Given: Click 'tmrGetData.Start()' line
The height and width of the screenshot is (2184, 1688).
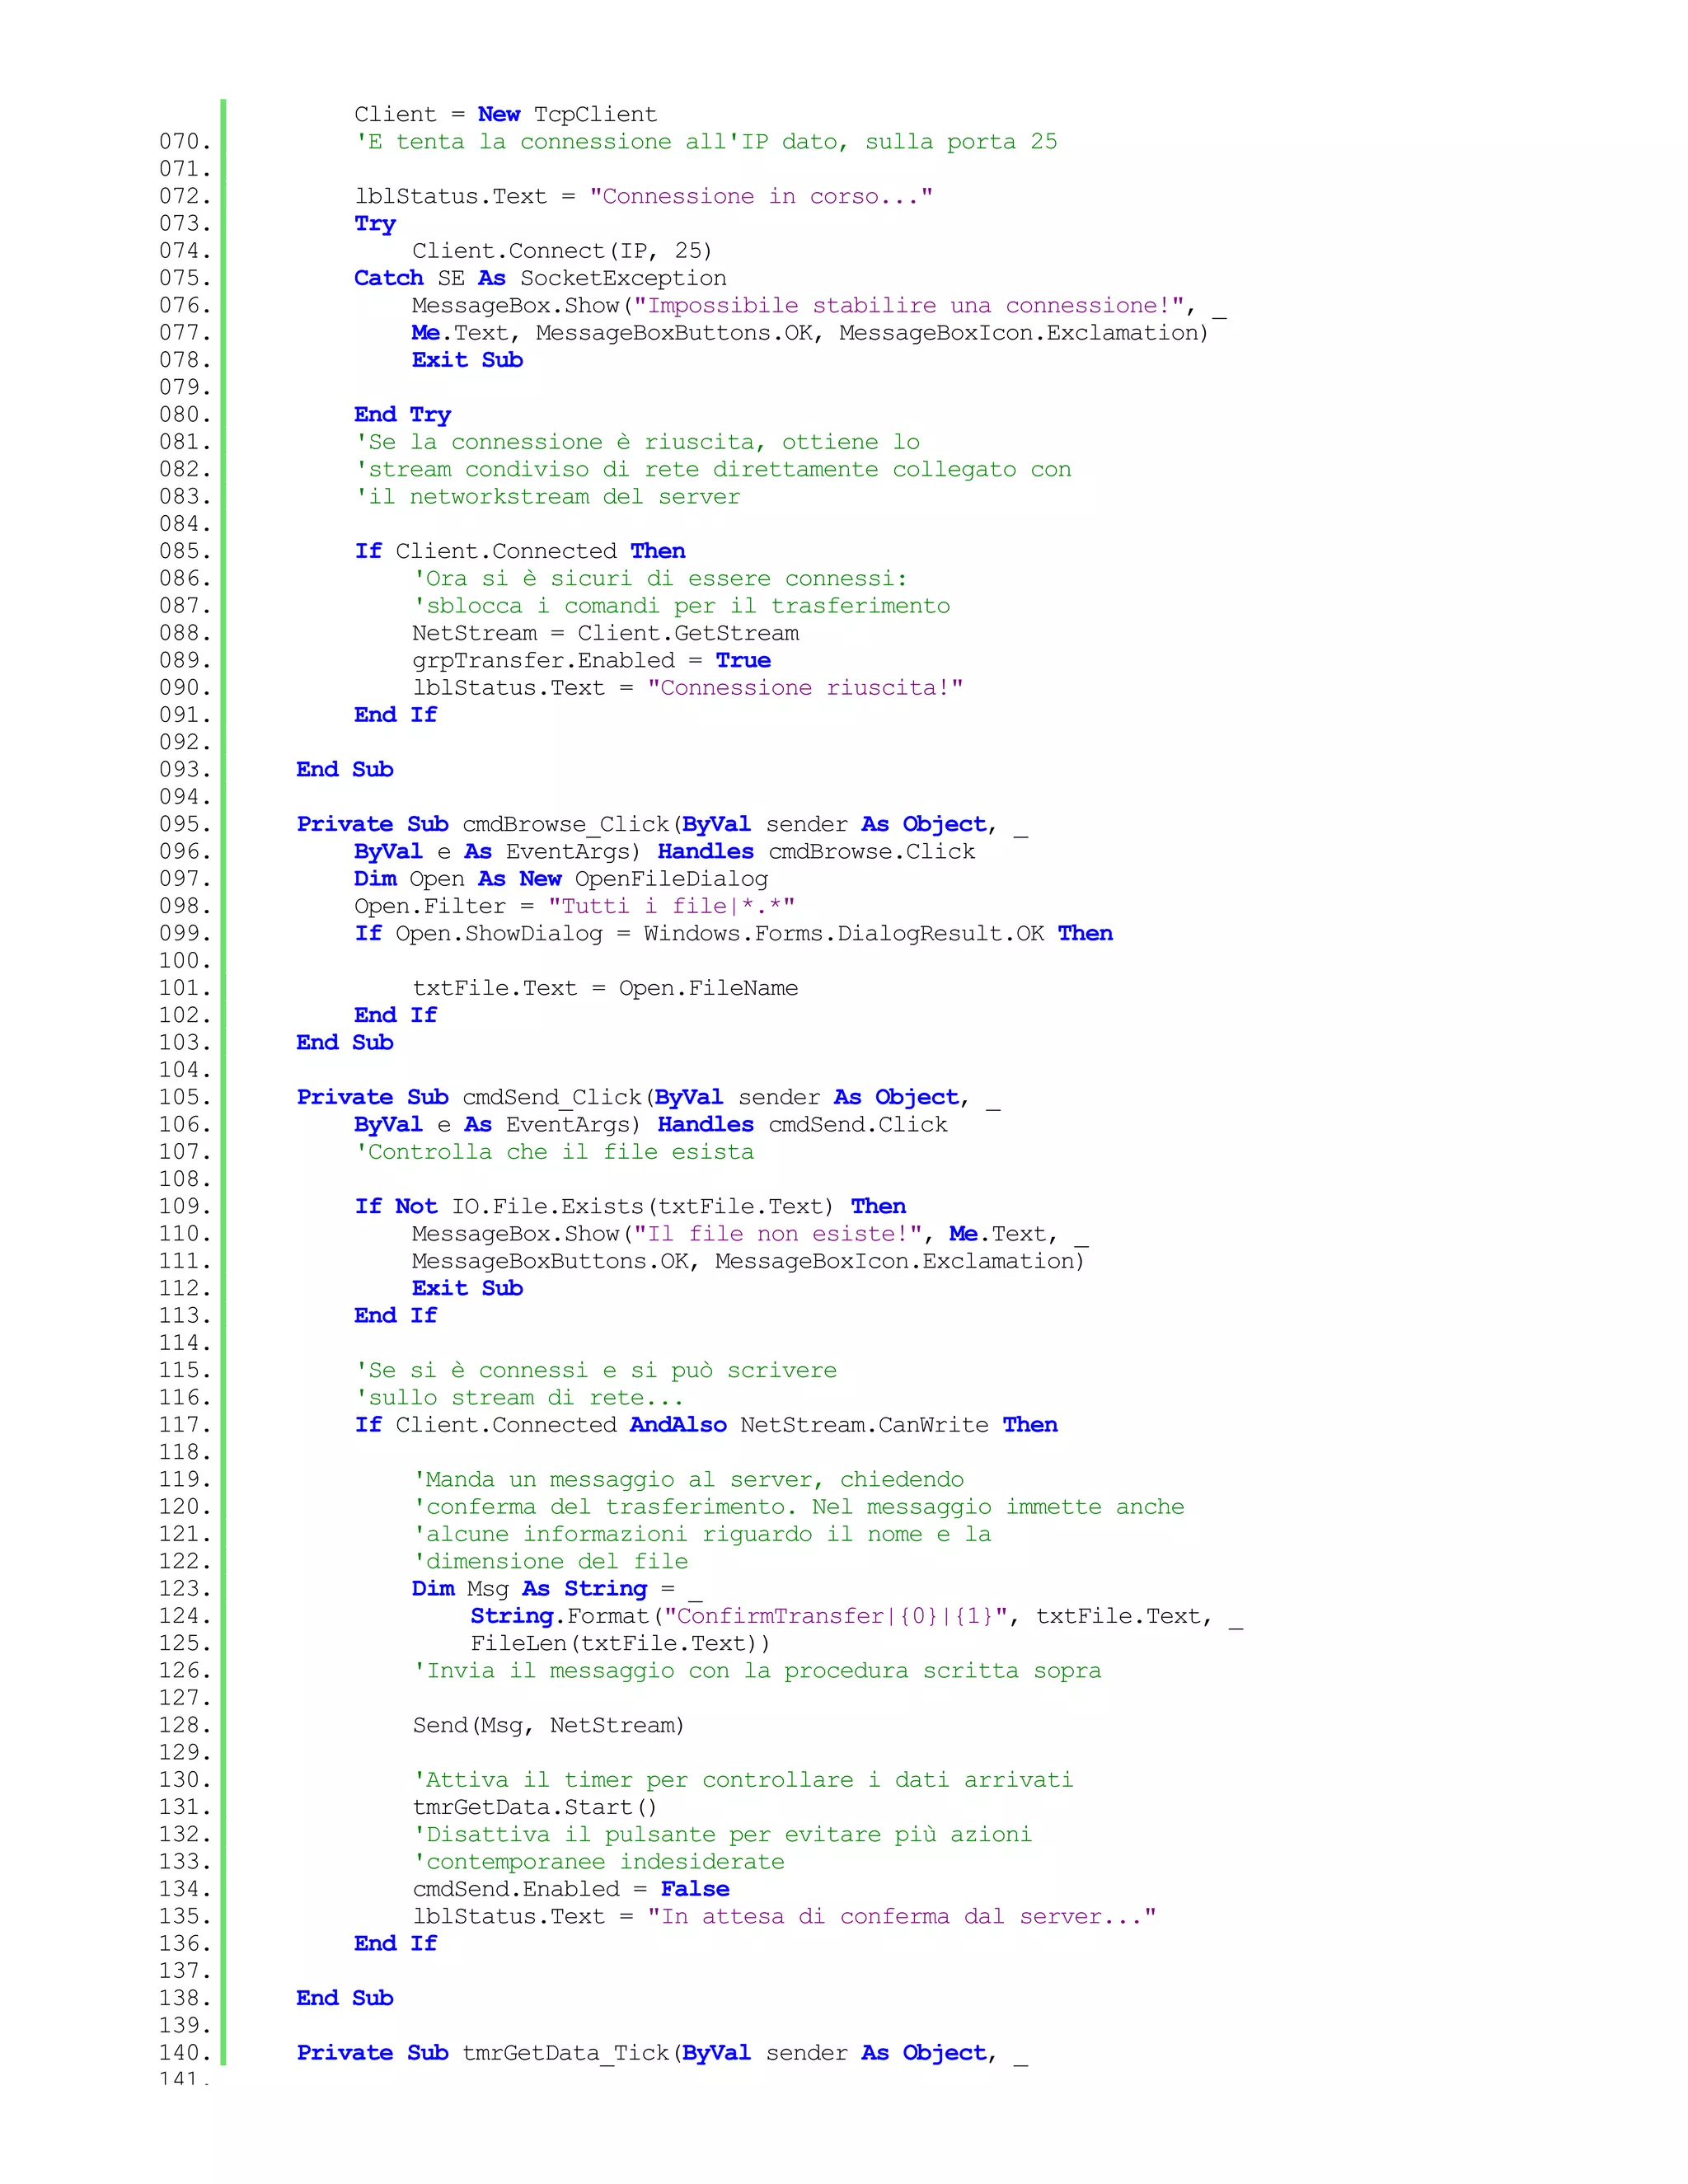Looking at the screenshot, I should [x=535, y=1807].
